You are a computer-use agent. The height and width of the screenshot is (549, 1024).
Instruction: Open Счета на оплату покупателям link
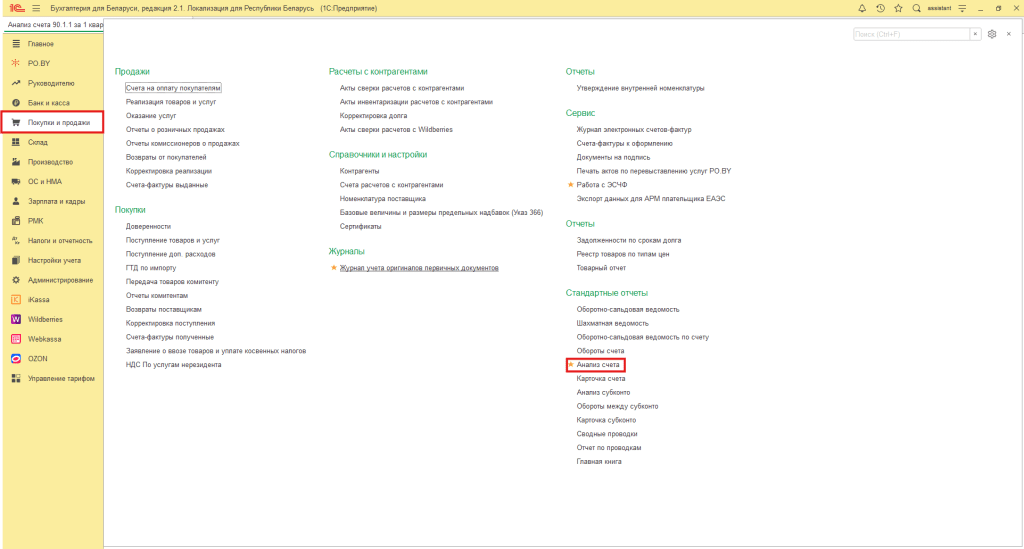coord(173,88)
